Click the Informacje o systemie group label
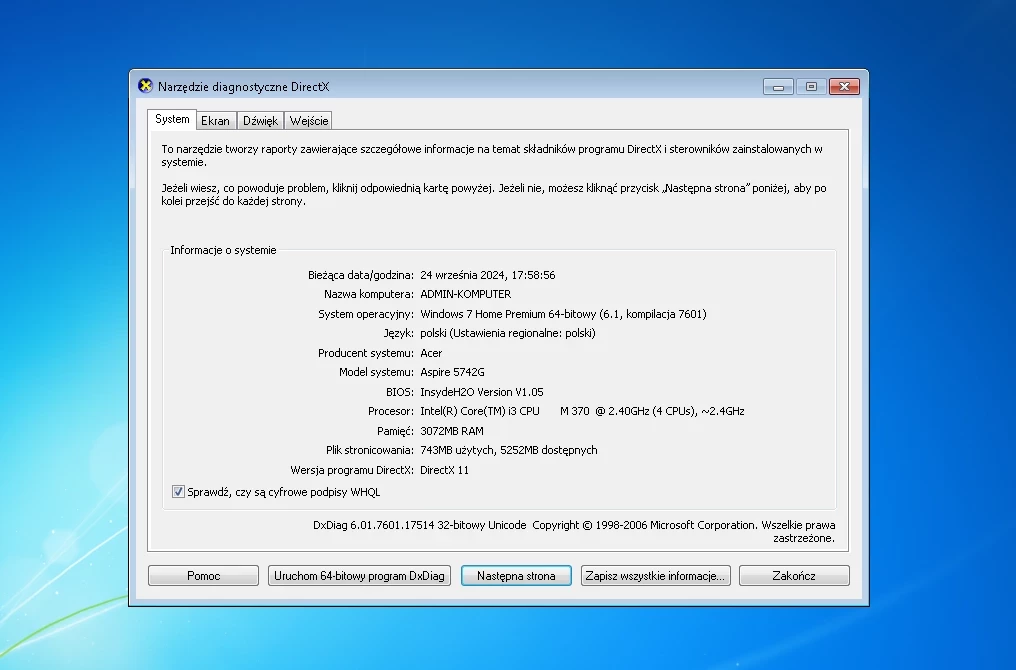The image size is (1016, 670). (222, 250)
